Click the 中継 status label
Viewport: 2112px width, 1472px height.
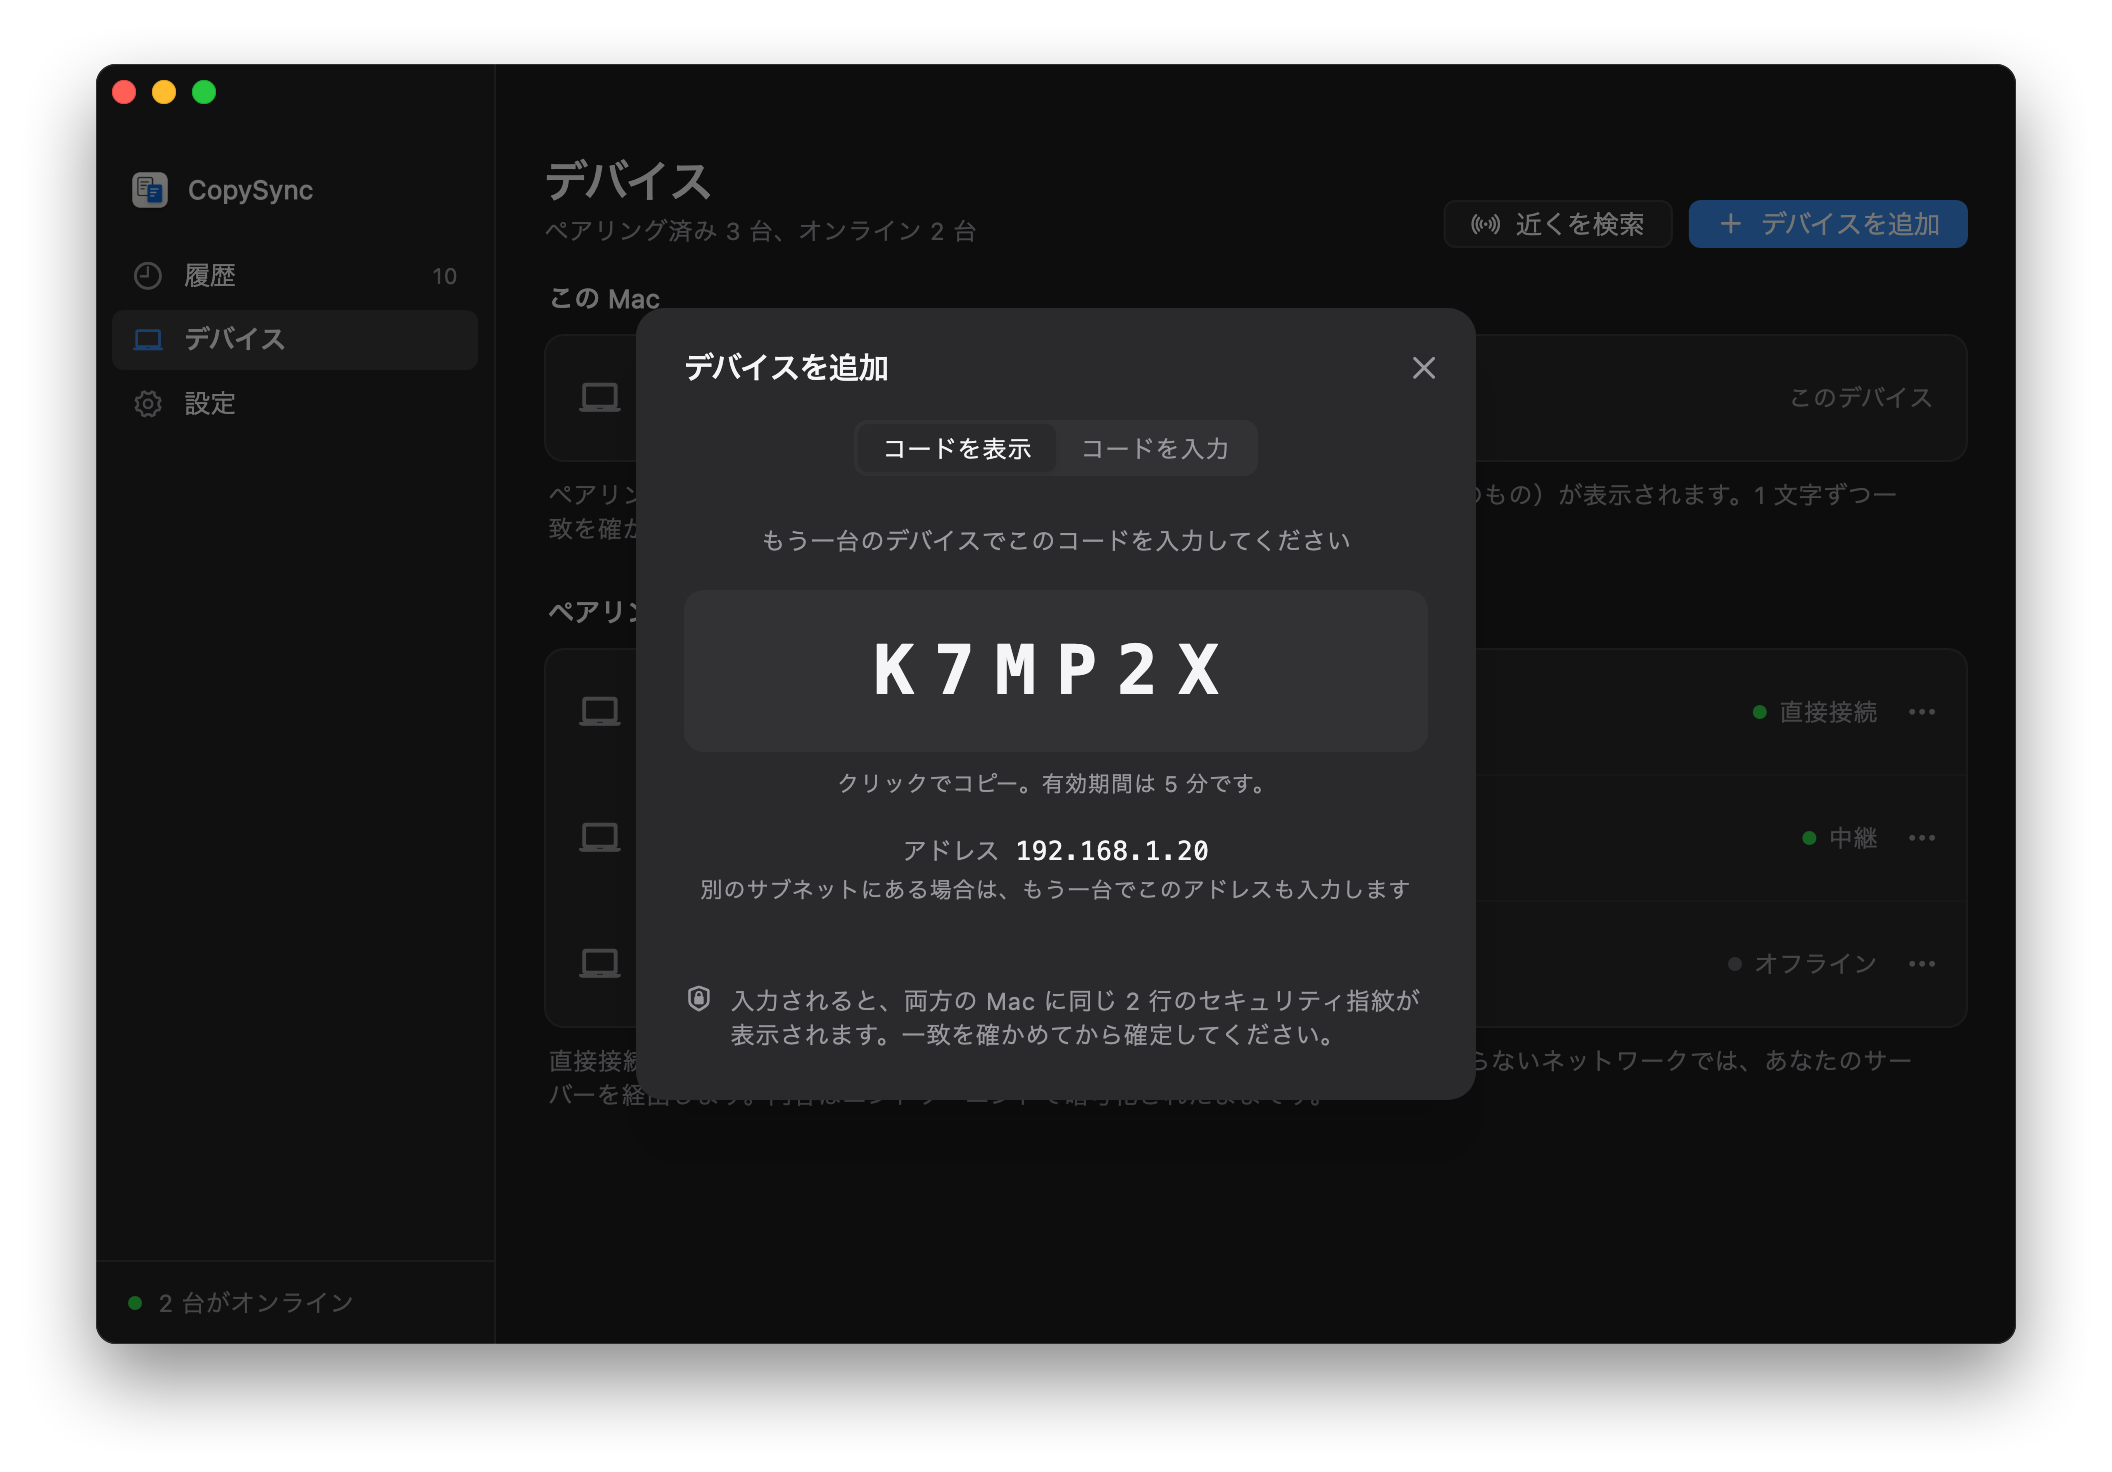(x=1853, y=838)
